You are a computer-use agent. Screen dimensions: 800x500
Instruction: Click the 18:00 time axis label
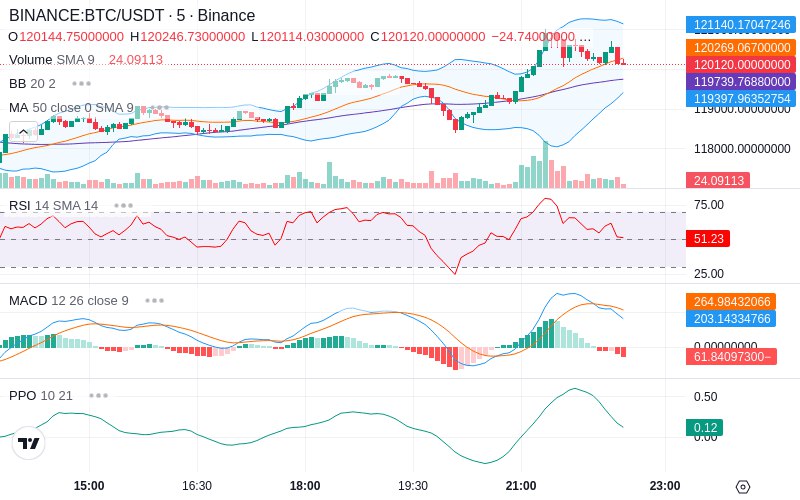pyautogui.click(x=305, y=486)
